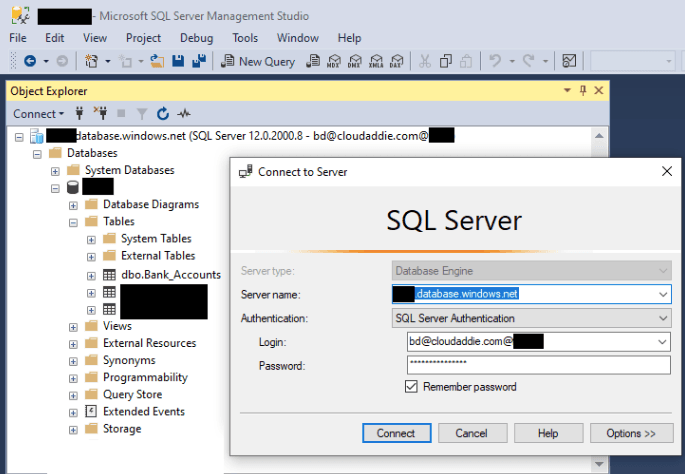Click the Options >> button
Image resolution: width=685 pixels, height=474 pixels.
click(x=631, y=433)
